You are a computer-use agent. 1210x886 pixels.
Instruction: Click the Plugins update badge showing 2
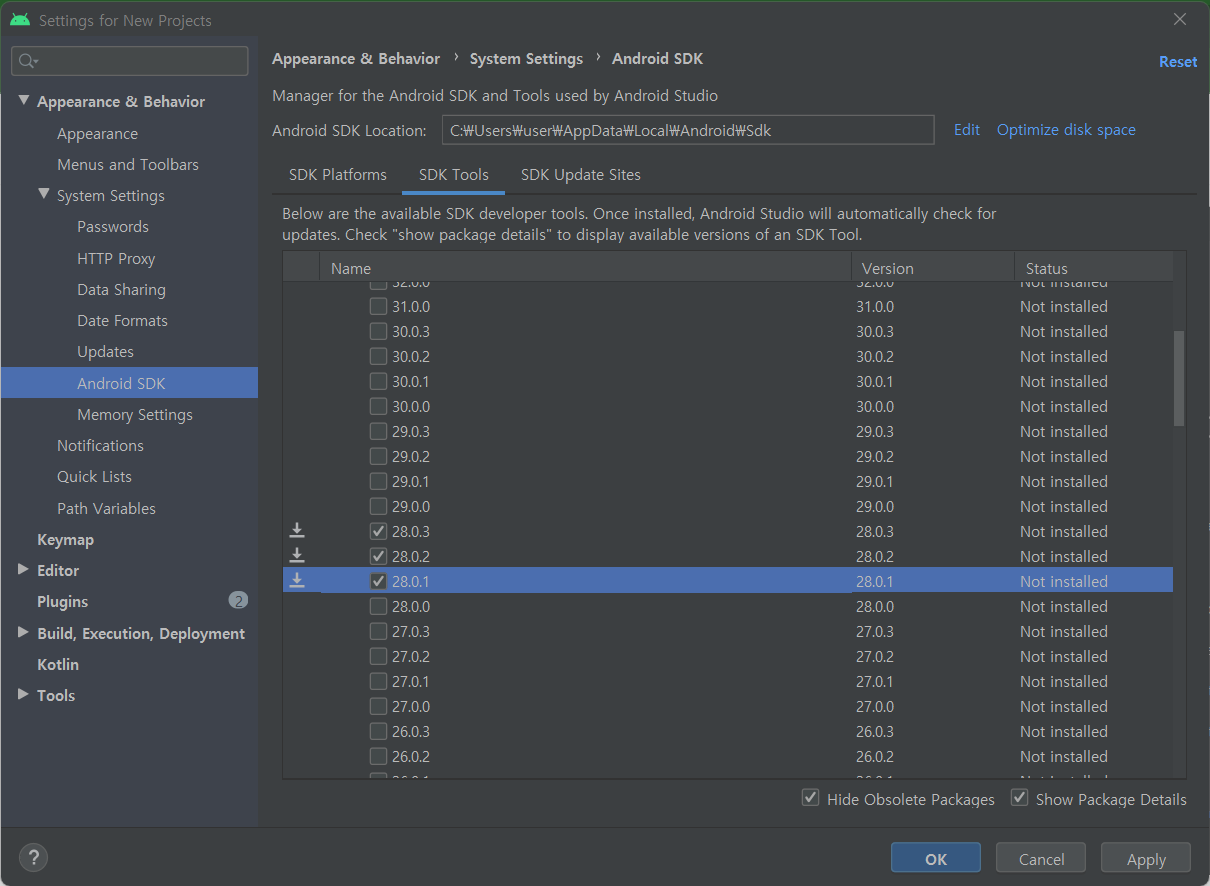(x=238, y=601)
